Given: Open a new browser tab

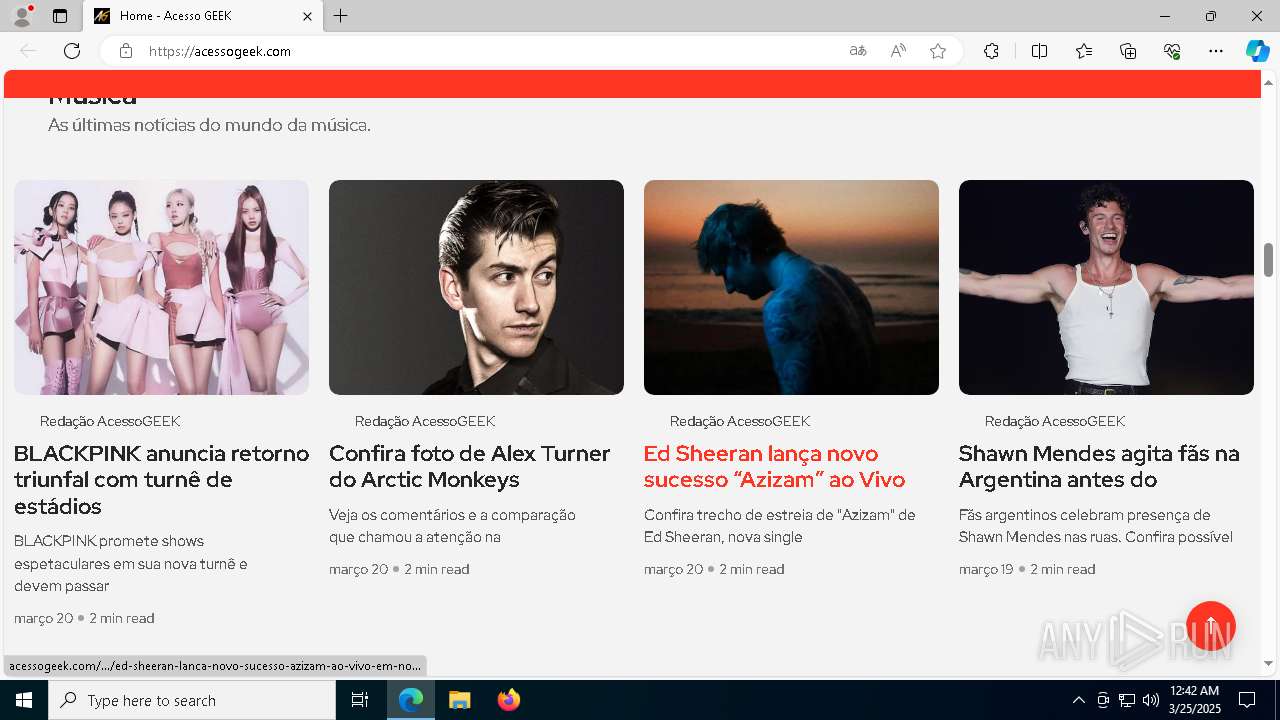Looking at the screenshot, I should click(341, 16).
